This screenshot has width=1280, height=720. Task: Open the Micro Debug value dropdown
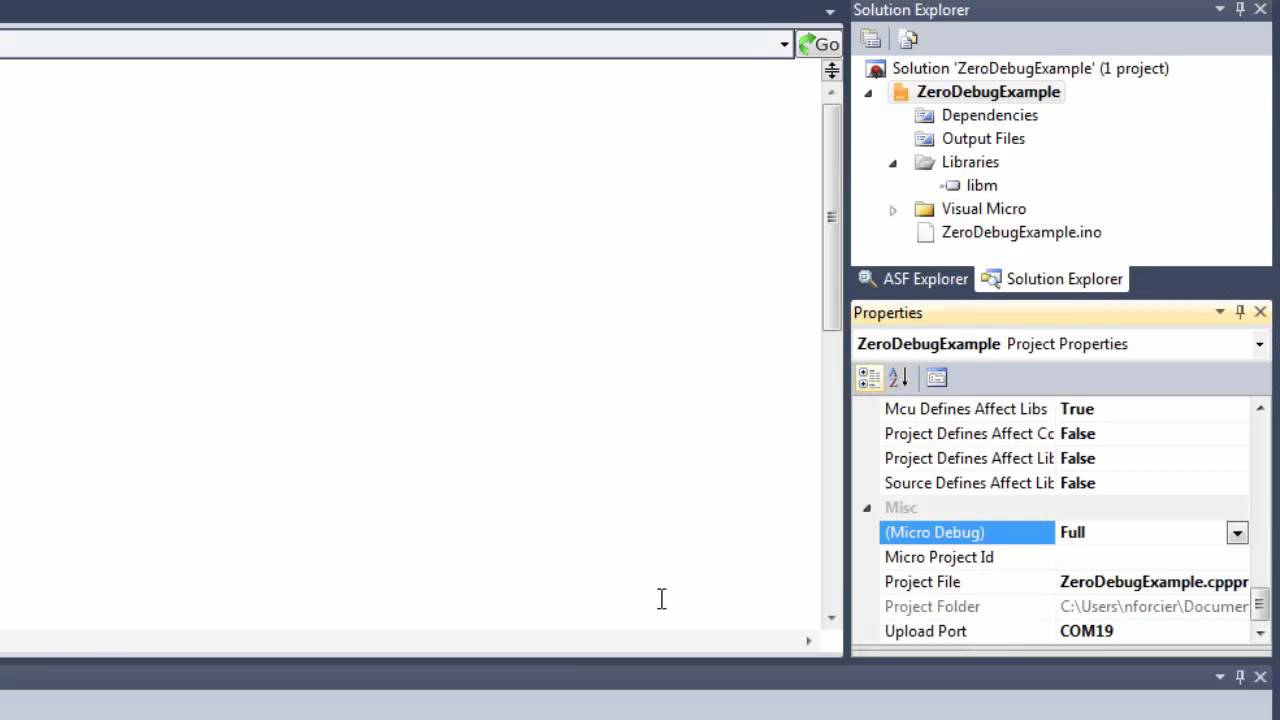(x=1237, y=533)
